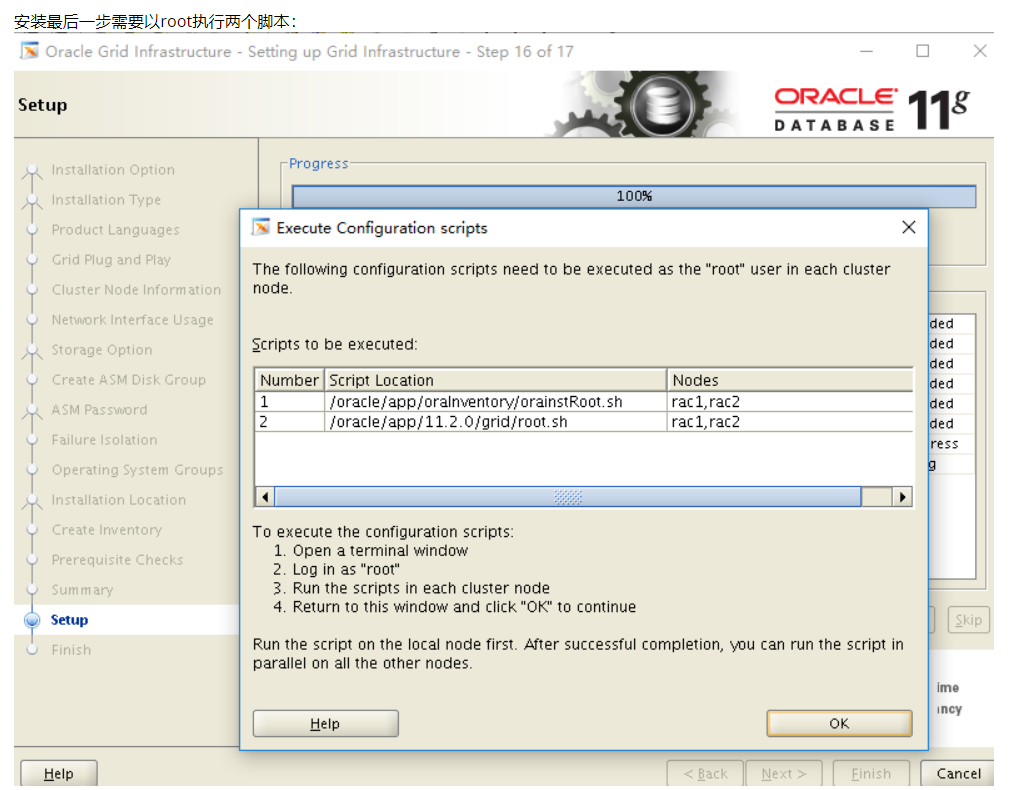This screenshot has width=1013, height=790.
Task: Select ASM Password step in sidebar
Action: [x=99, y=410]
